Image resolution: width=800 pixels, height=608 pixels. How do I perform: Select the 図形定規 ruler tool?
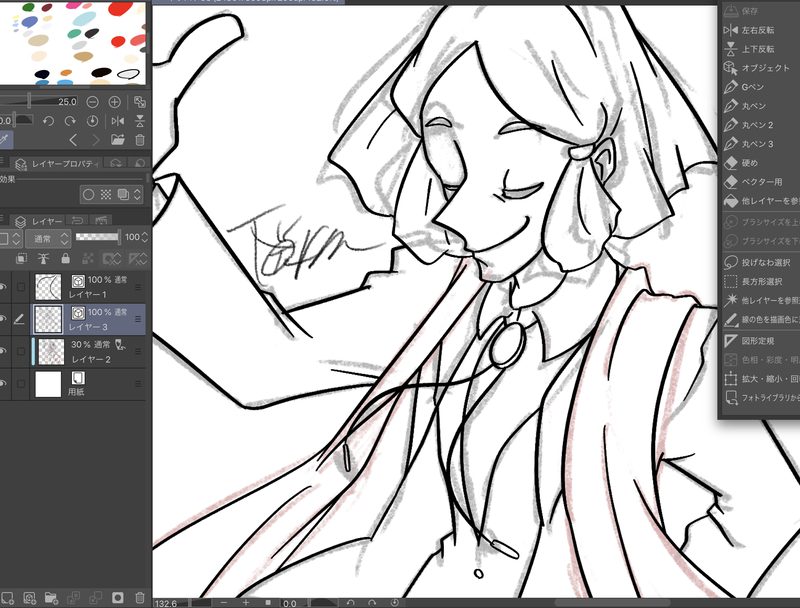760,341
